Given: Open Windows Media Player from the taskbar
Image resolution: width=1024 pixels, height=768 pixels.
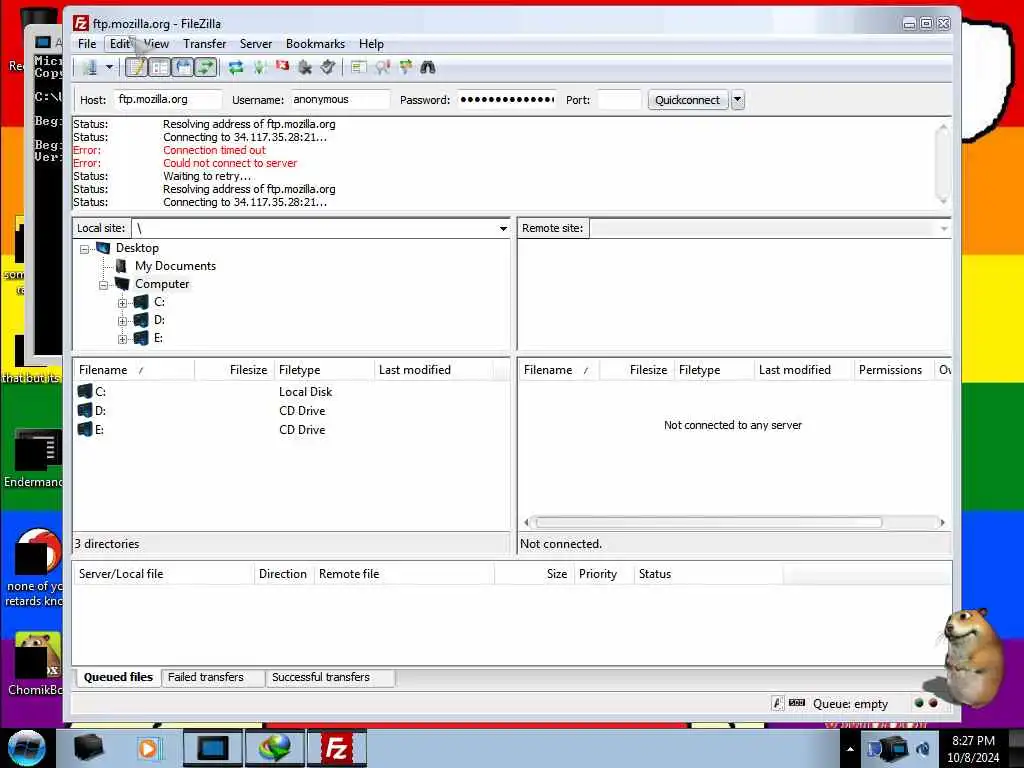Looking at the screenshot, I should pos(148,748).
